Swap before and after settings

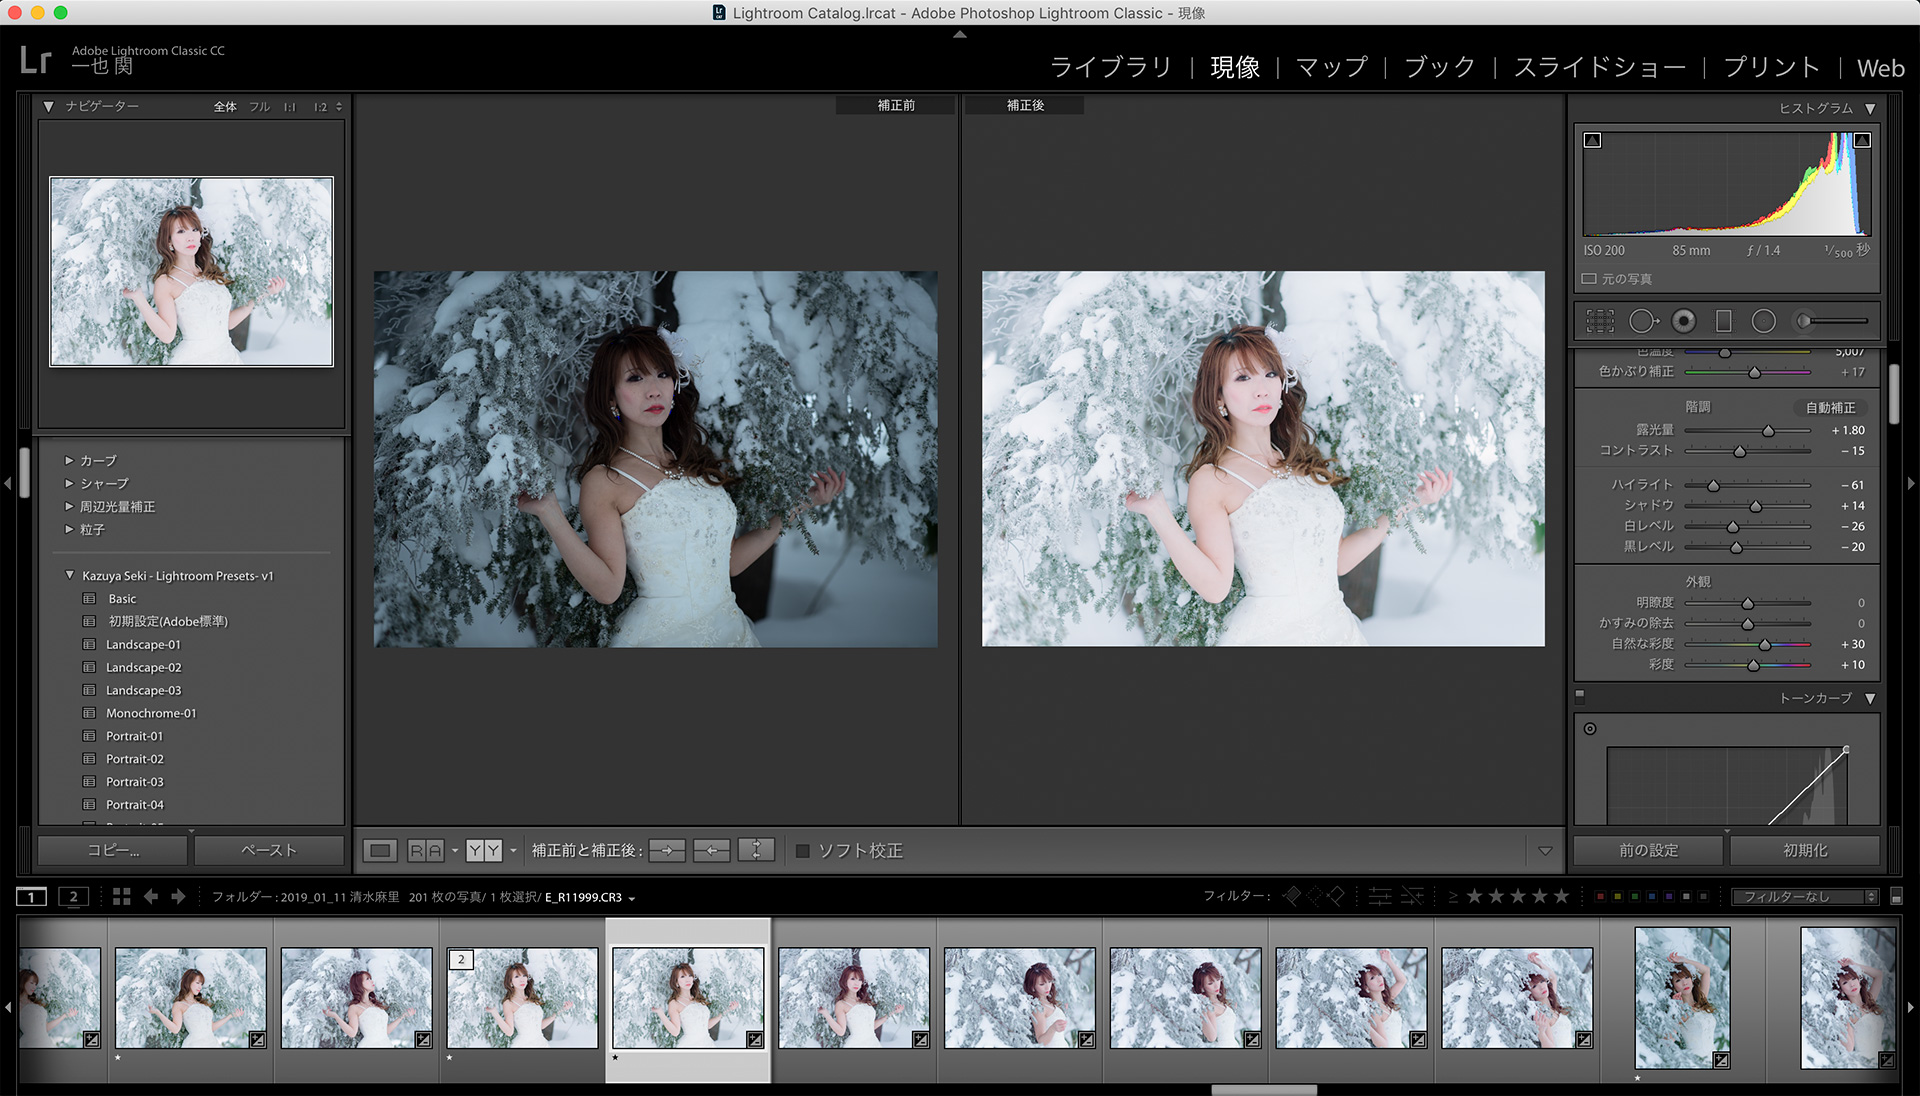[756, 851]
